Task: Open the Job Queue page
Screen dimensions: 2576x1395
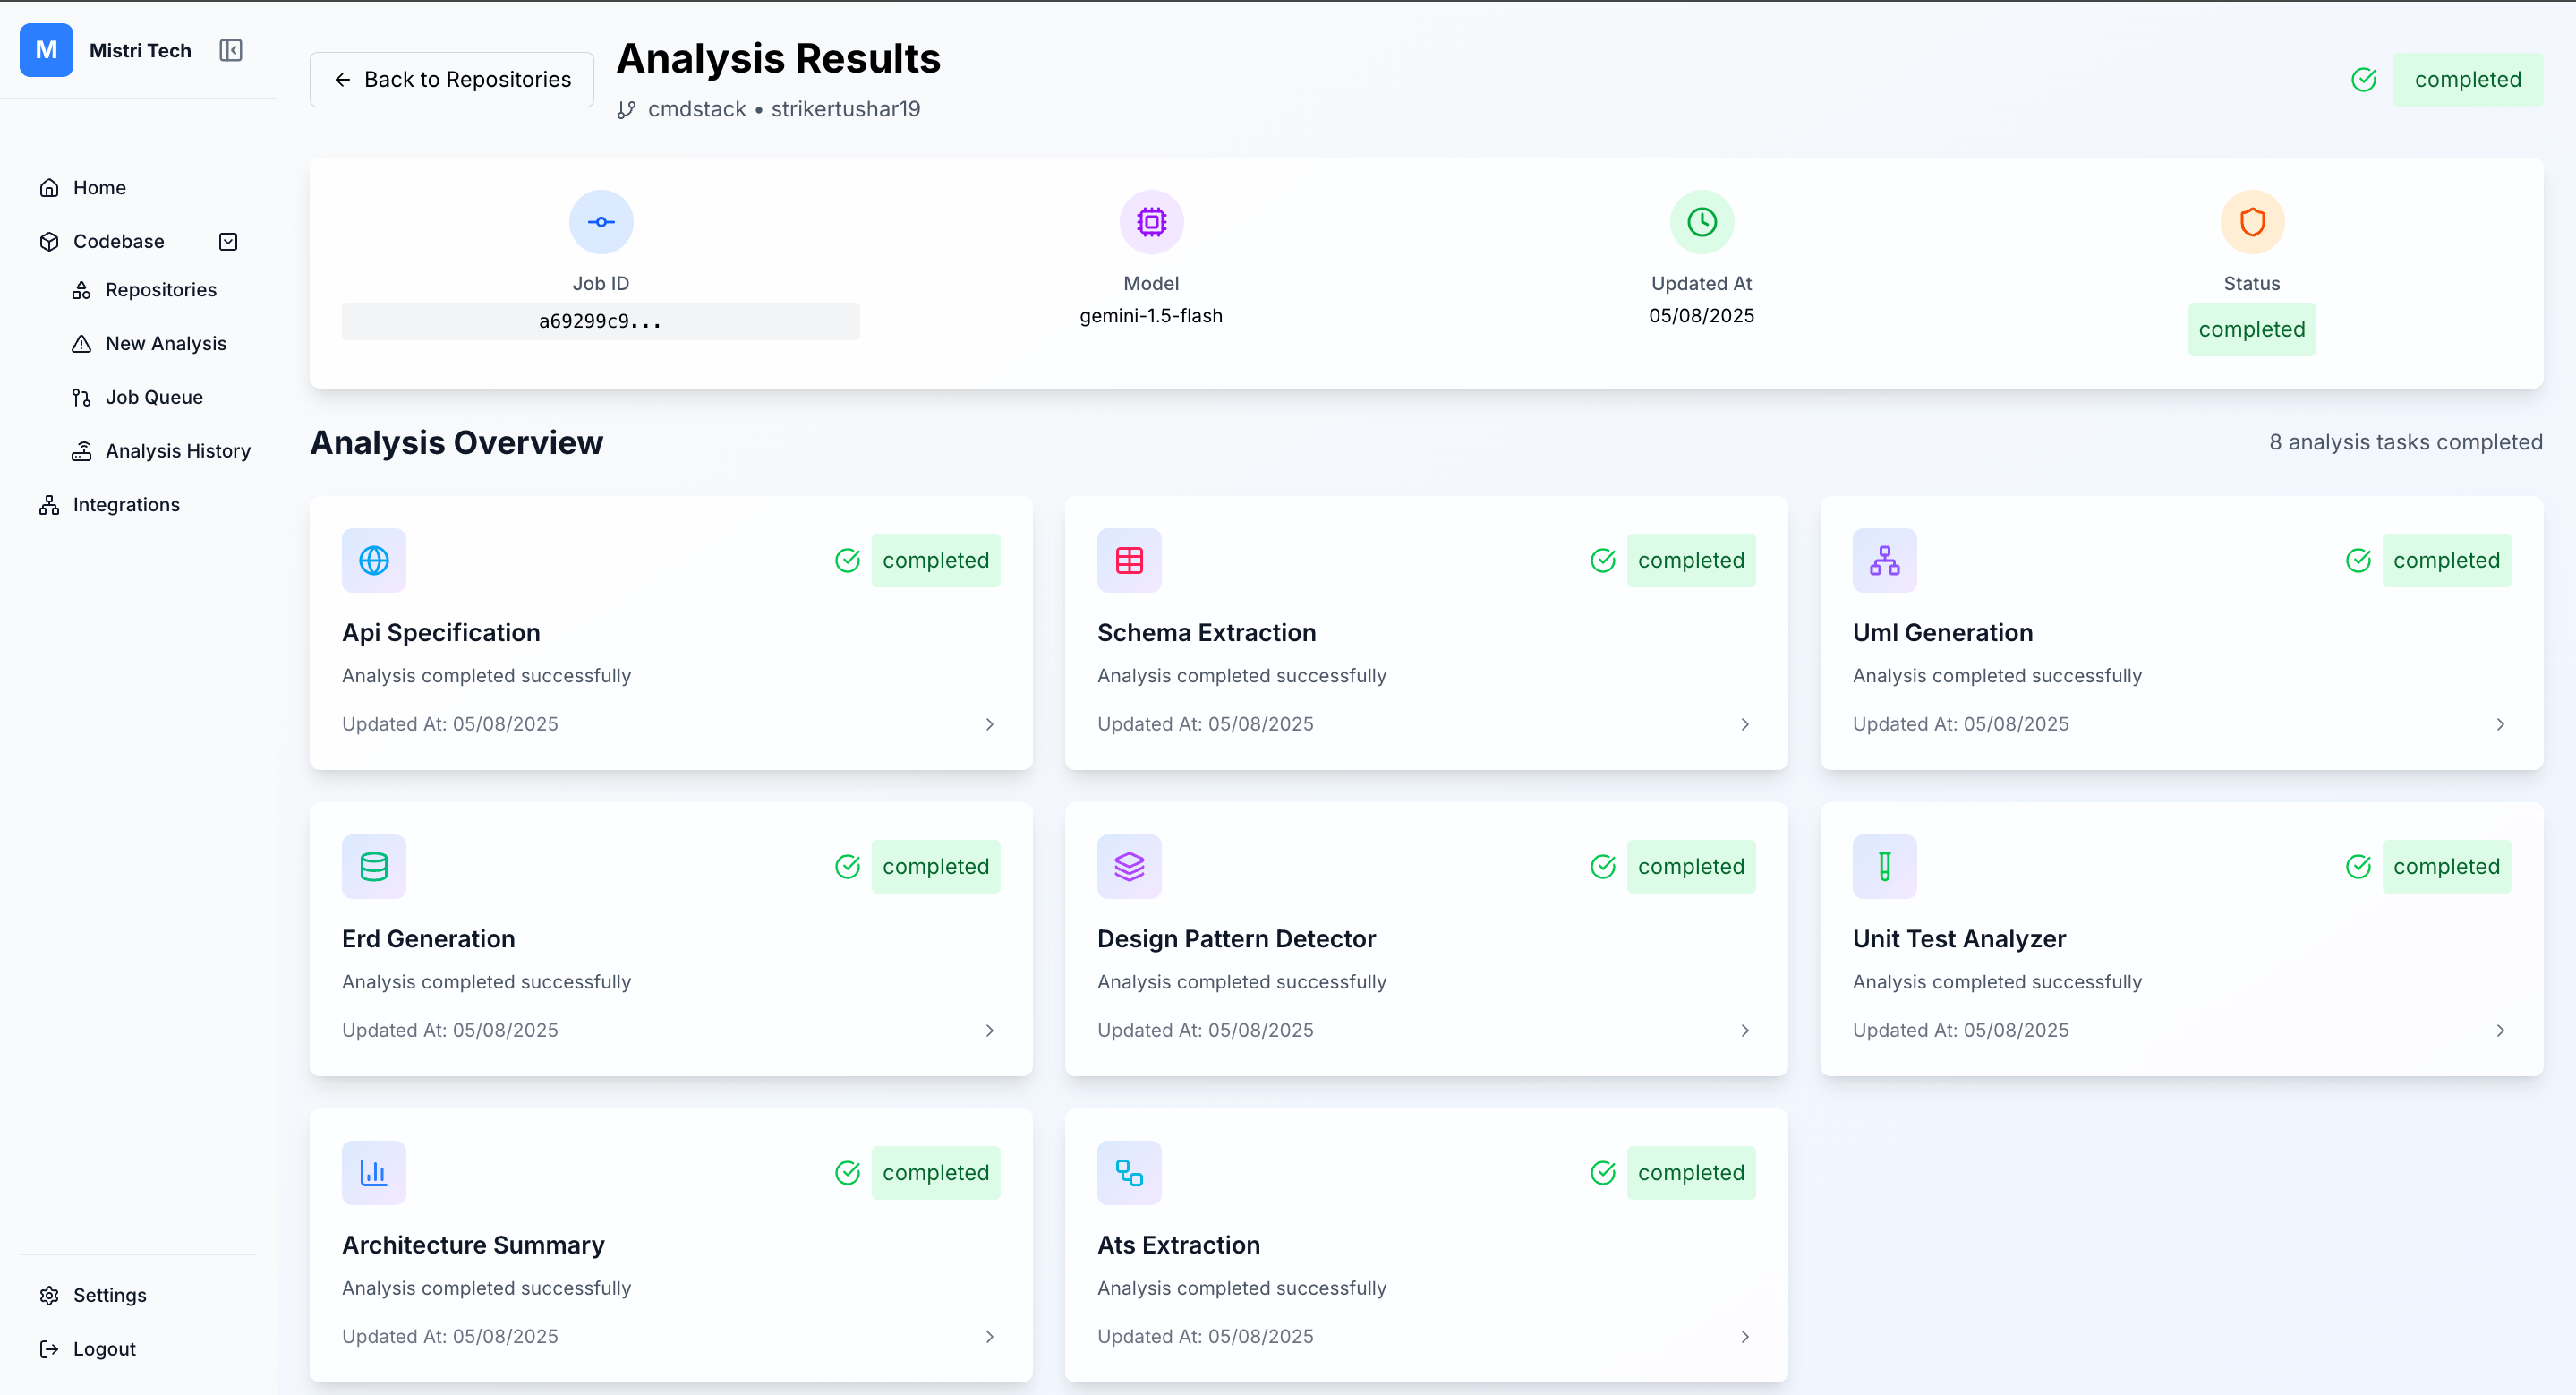Action: pyautogui.click(x=154, y=397)
